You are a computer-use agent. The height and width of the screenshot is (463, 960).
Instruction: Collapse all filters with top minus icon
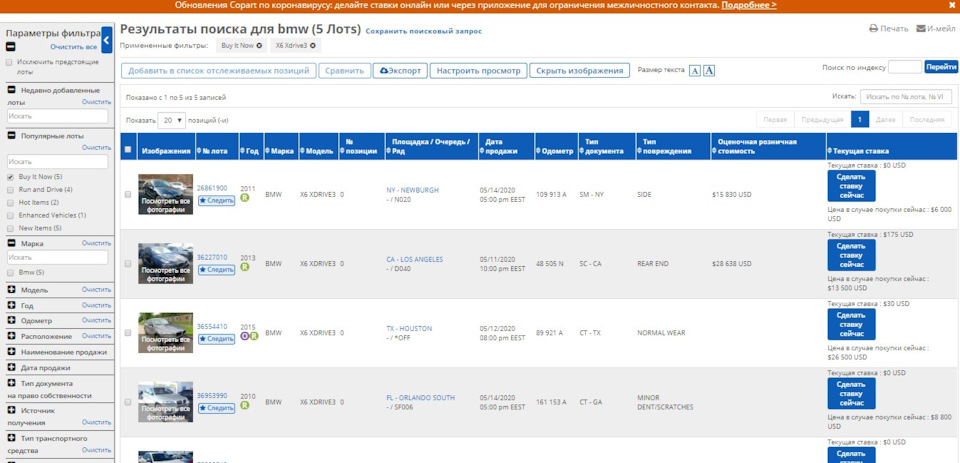click(x=11, y=47)
